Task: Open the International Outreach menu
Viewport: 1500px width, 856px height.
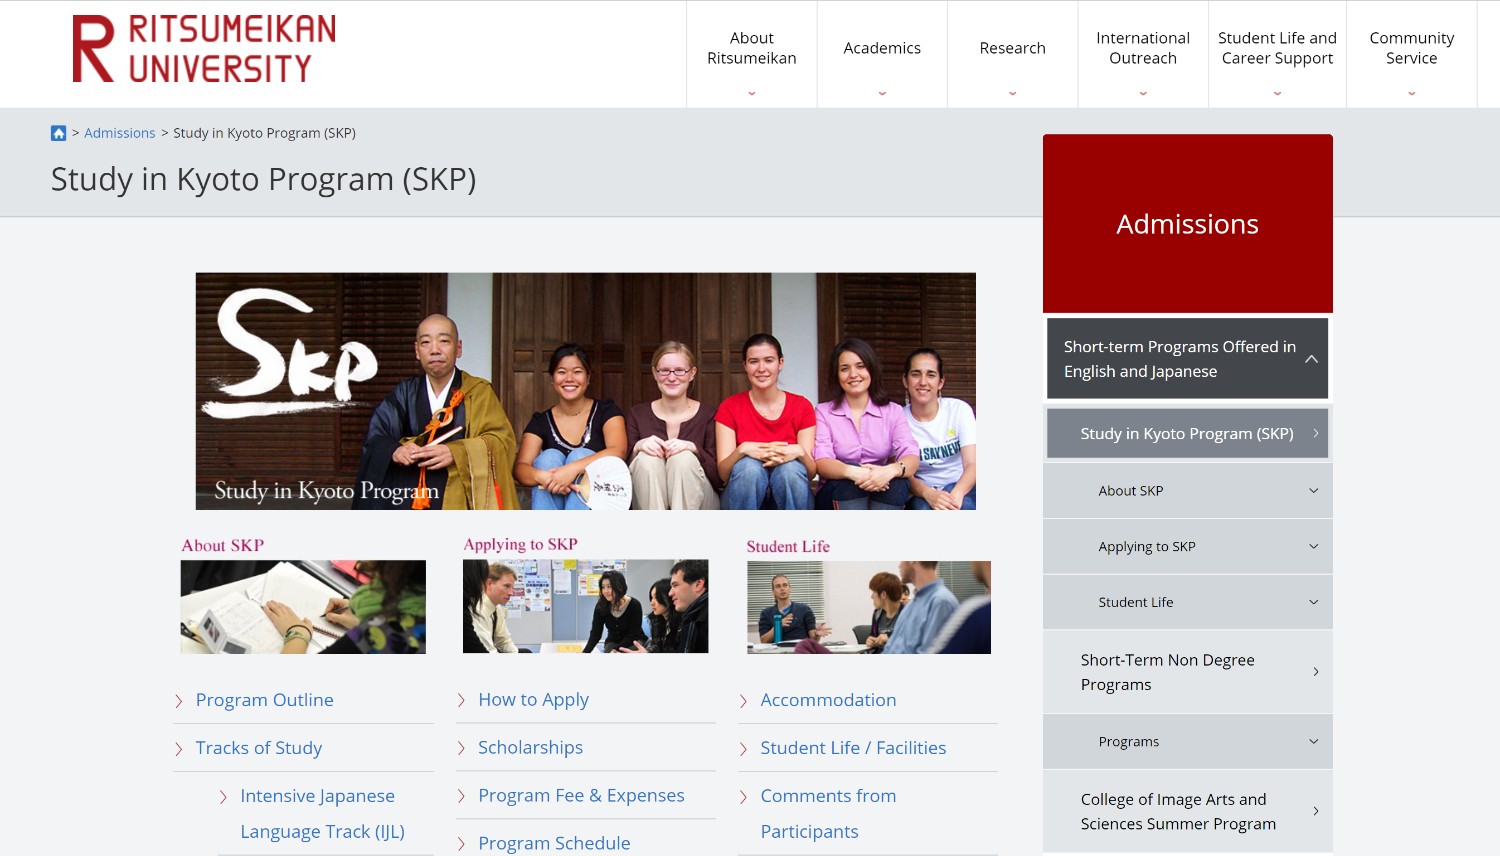Action: 1143,54
